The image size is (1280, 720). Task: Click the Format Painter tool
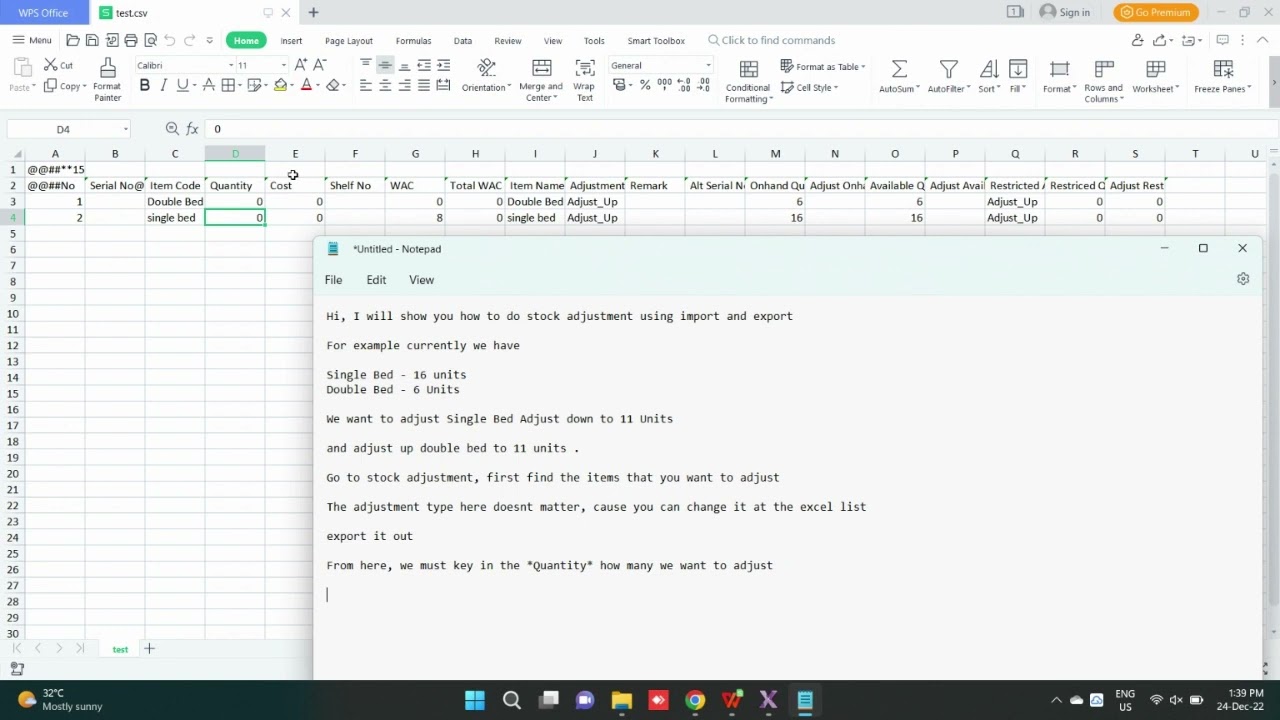coord(107,79)
